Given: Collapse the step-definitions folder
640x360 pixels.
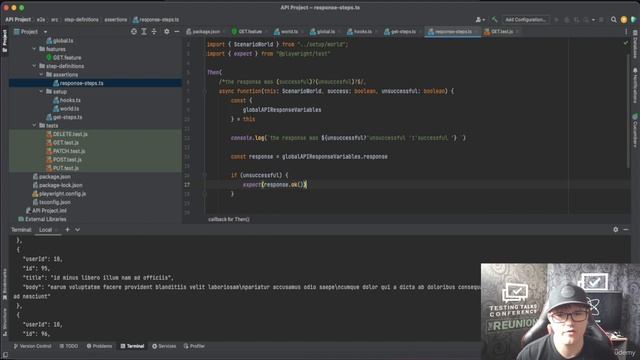Looking at the screenshot, I should pos(34,66).
